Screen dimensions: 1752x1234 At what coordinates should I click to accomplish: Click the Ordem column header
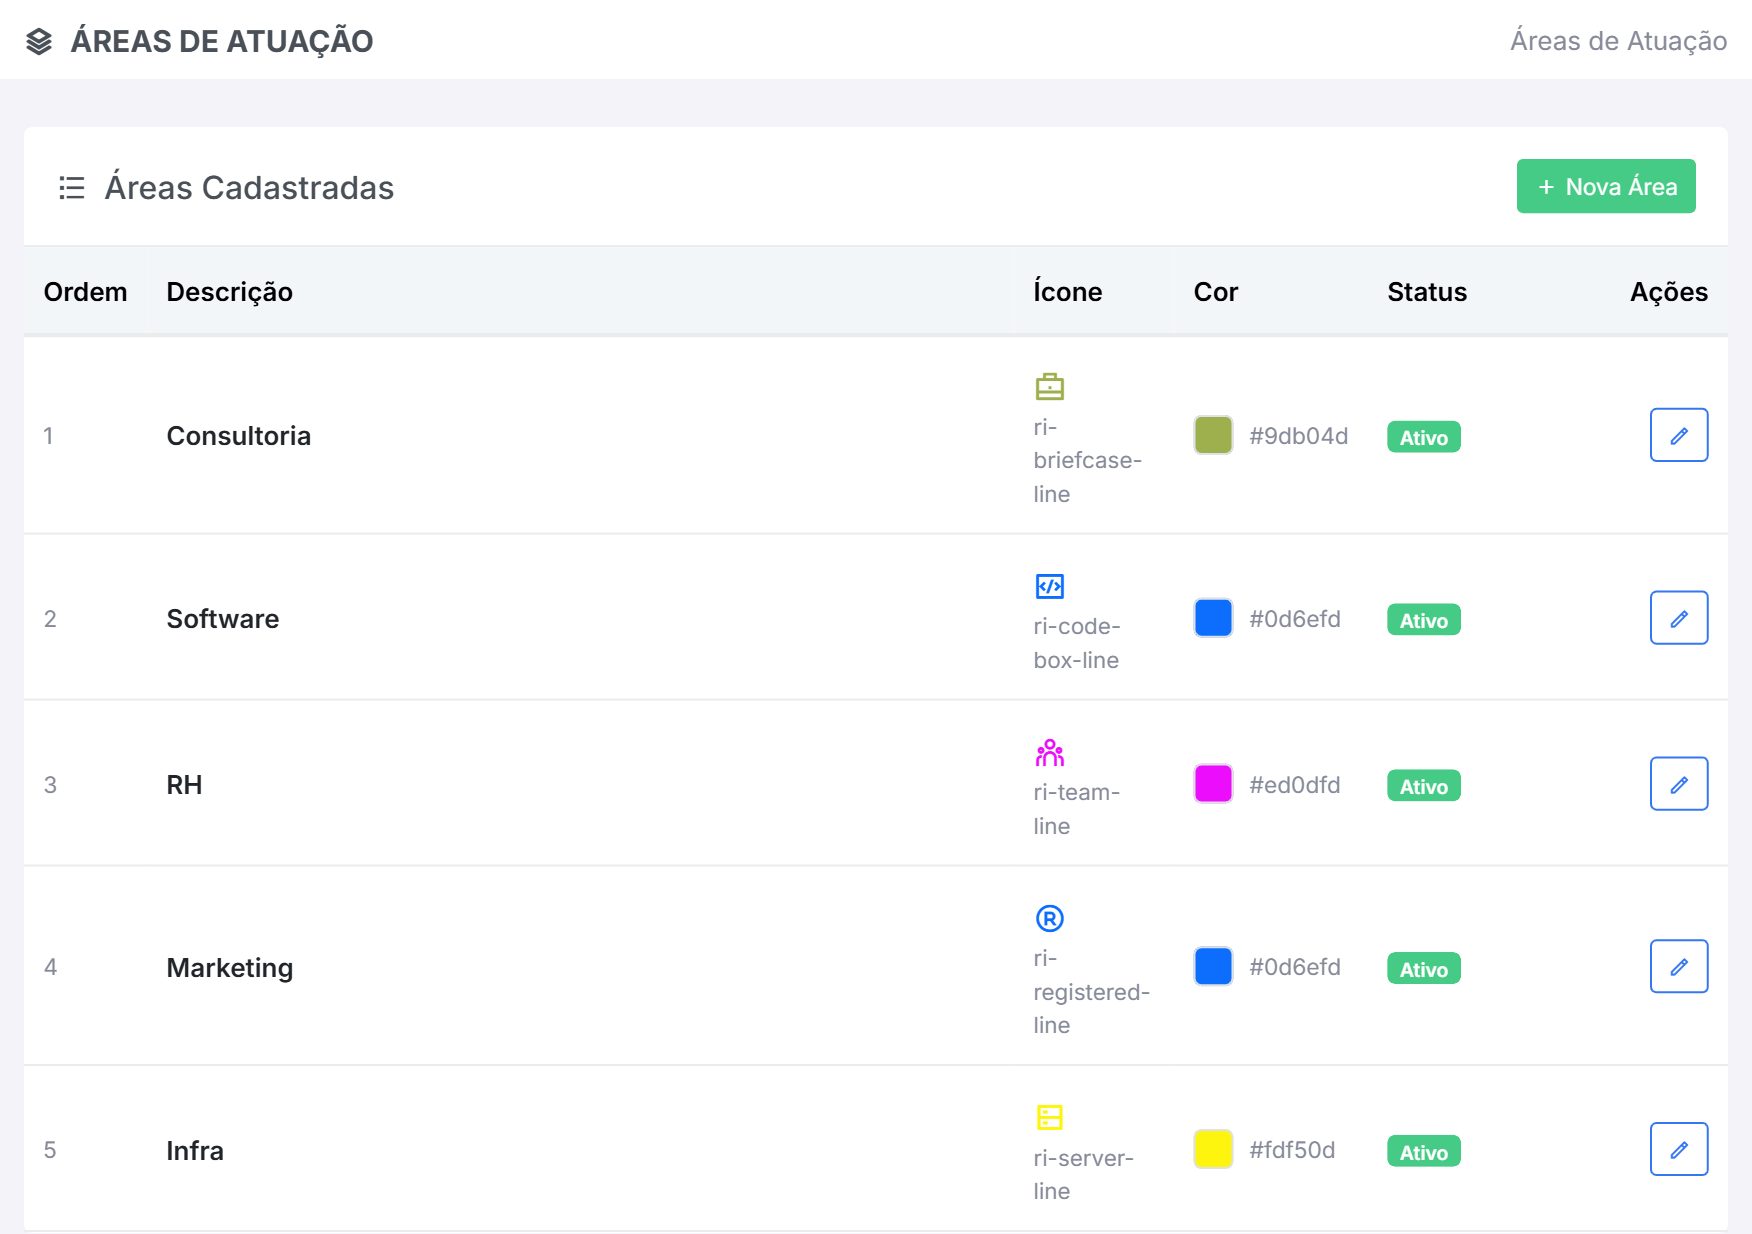(x=85, y=292)
